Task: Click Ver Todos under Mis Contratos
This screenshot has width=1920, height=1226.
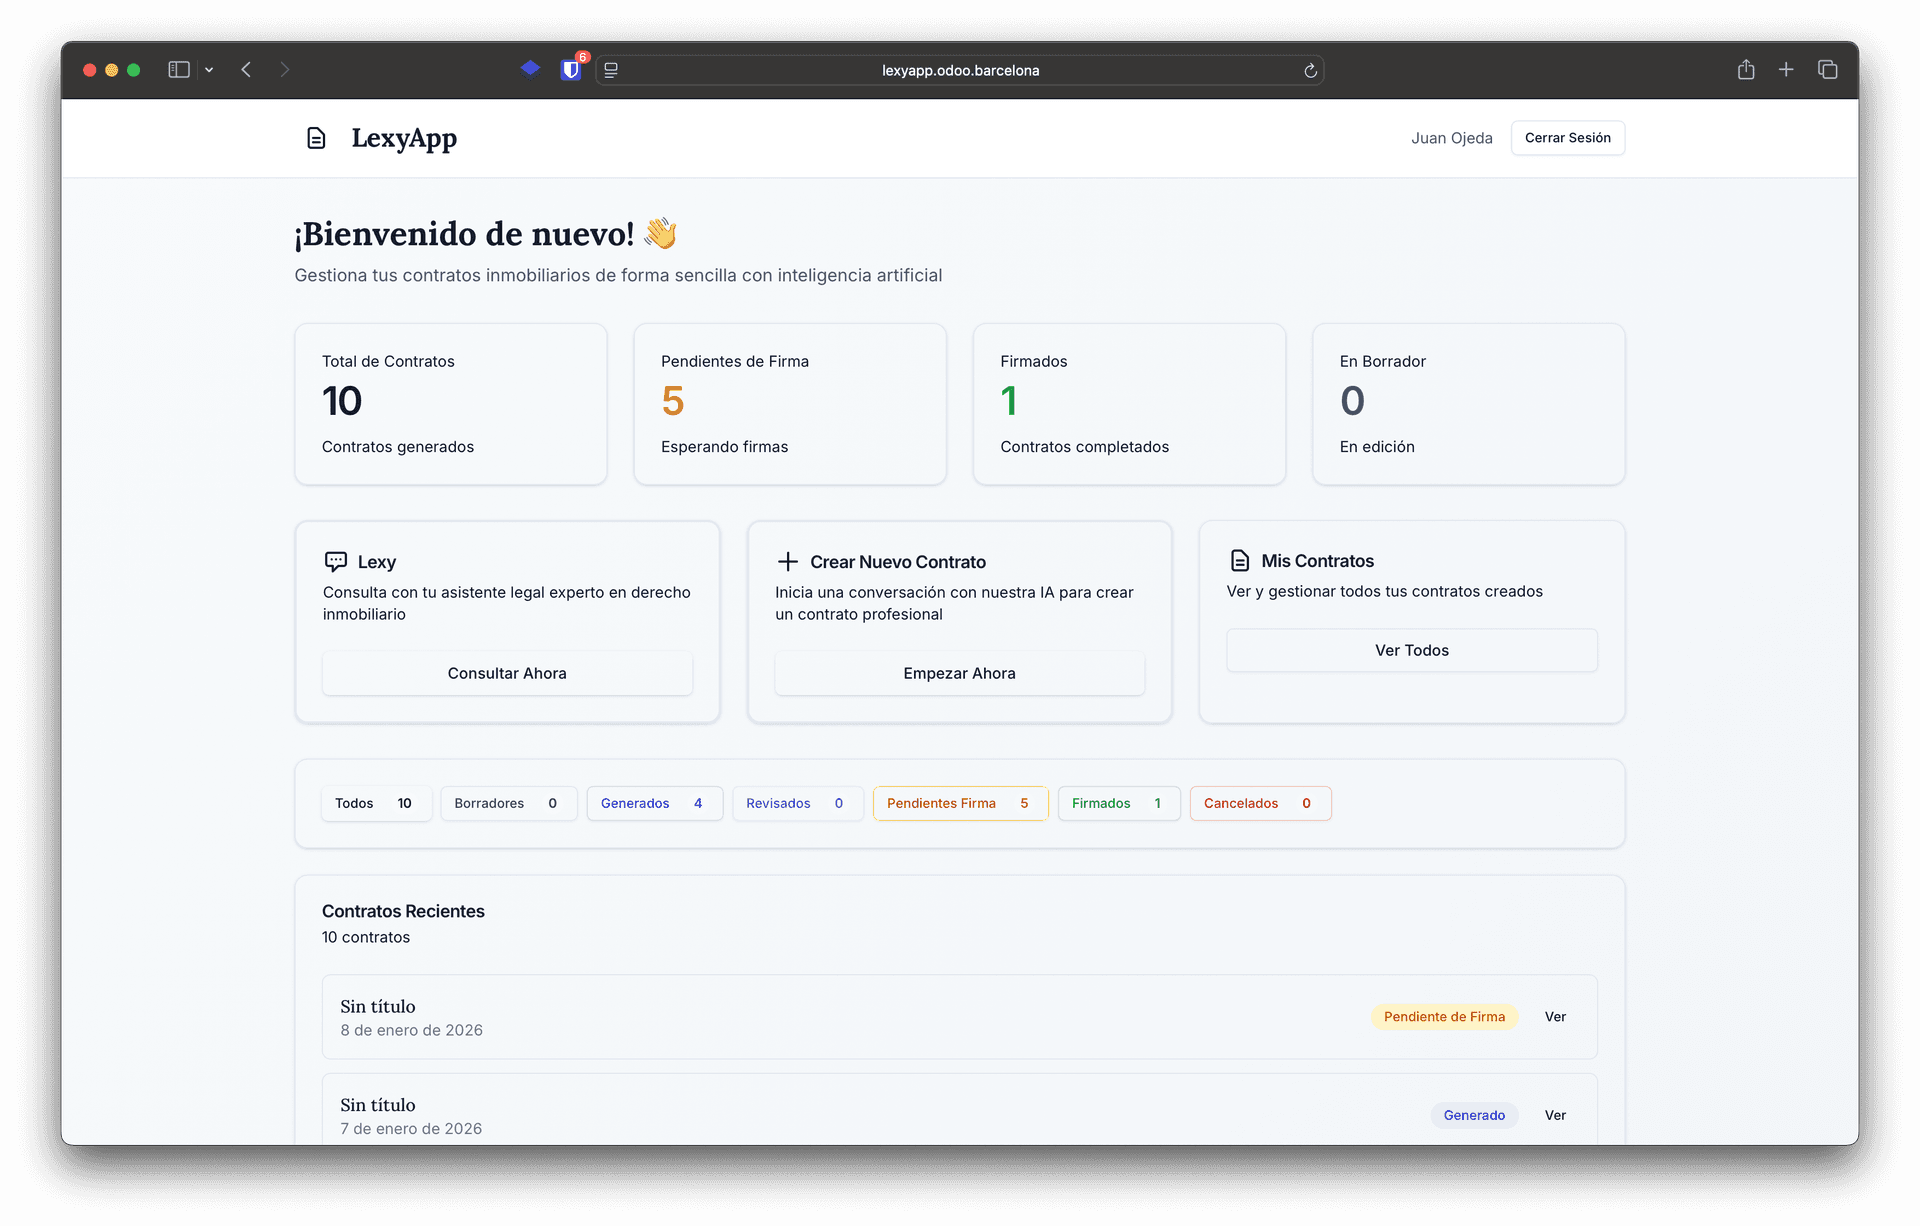Action: [x=1411, y=650]
